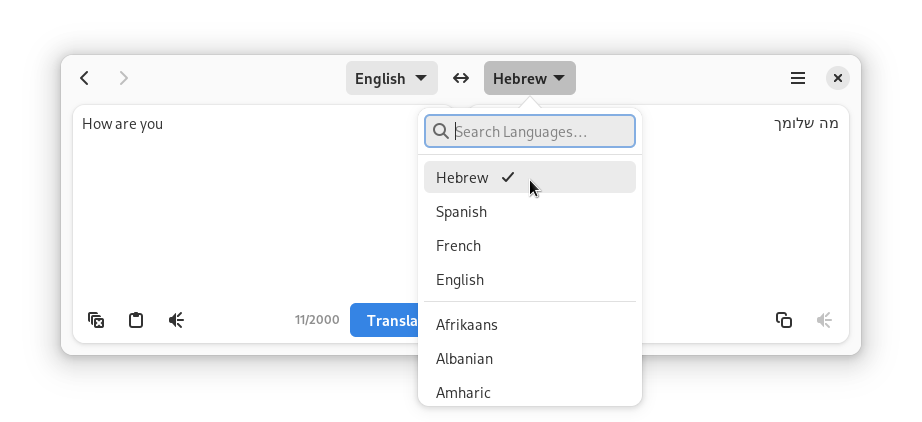Image resolution: width=922 pixels, height=422 pixels.
Task: Swap source and target languages
Action: [x=461, y=78]
